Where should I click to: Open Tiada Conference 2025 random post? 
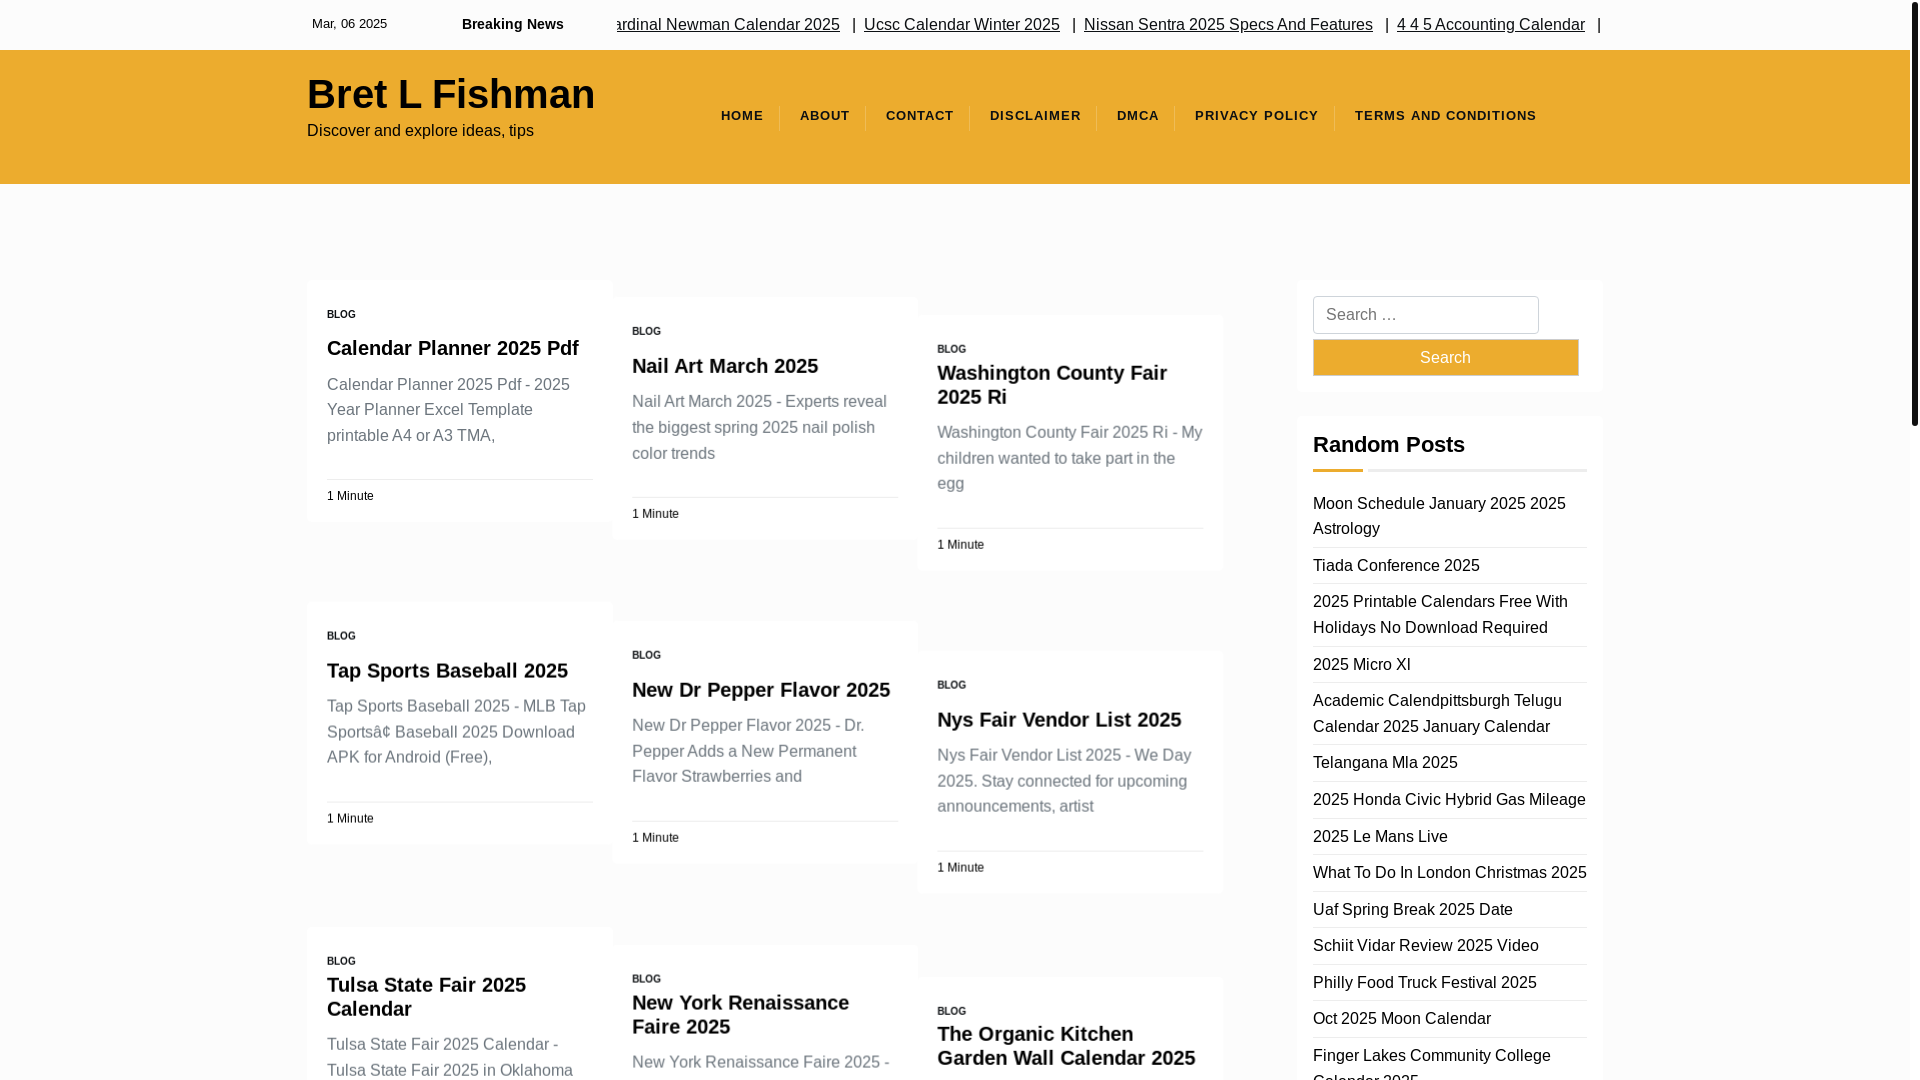tap(1395, 566)
